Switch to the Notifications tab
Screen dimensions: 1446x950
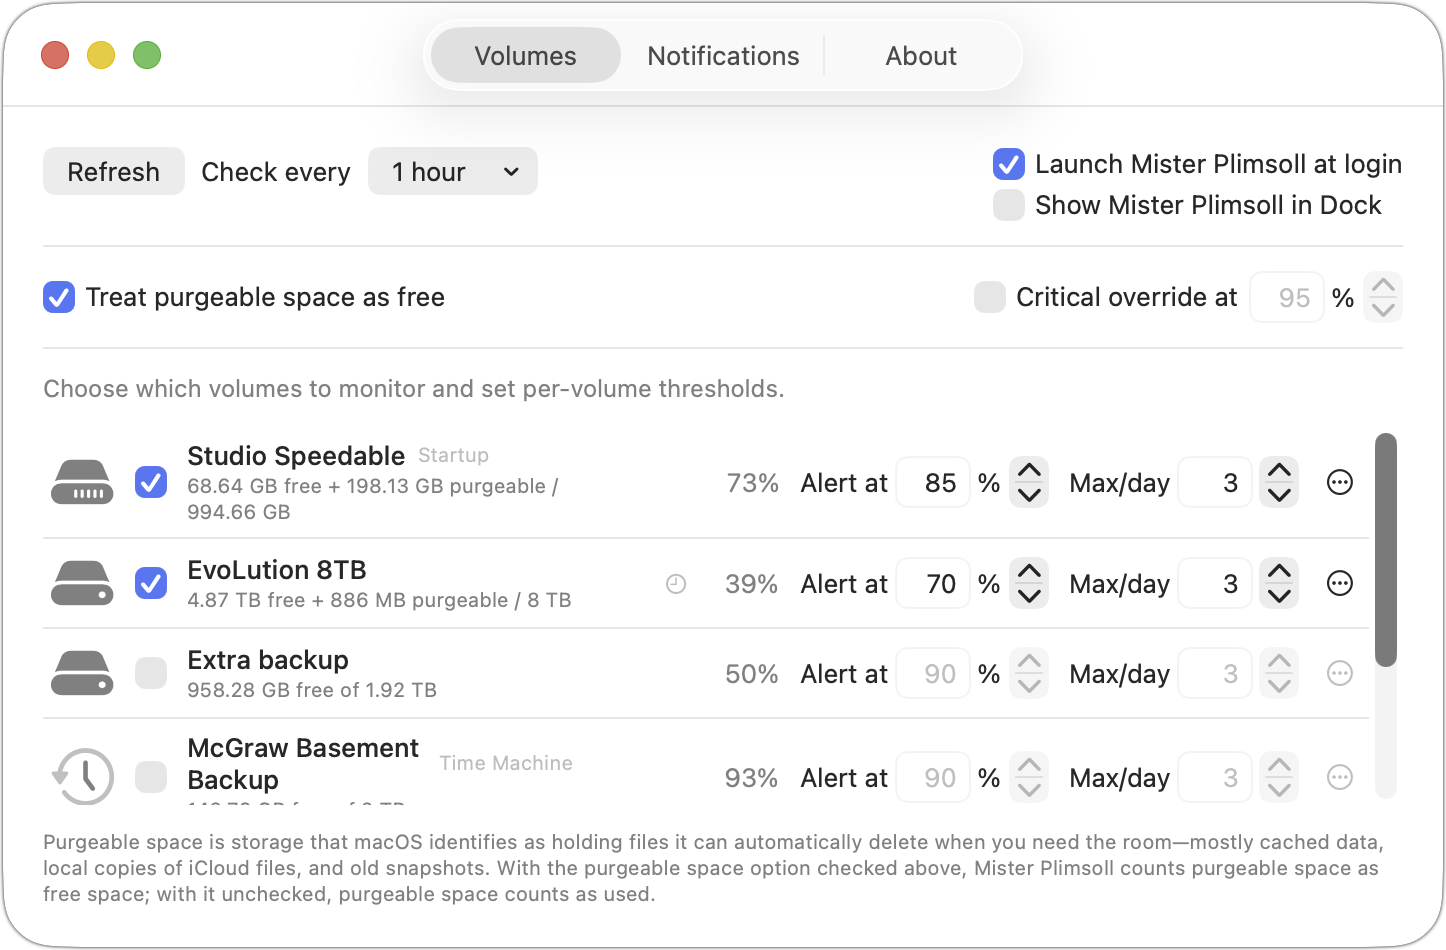723,56
